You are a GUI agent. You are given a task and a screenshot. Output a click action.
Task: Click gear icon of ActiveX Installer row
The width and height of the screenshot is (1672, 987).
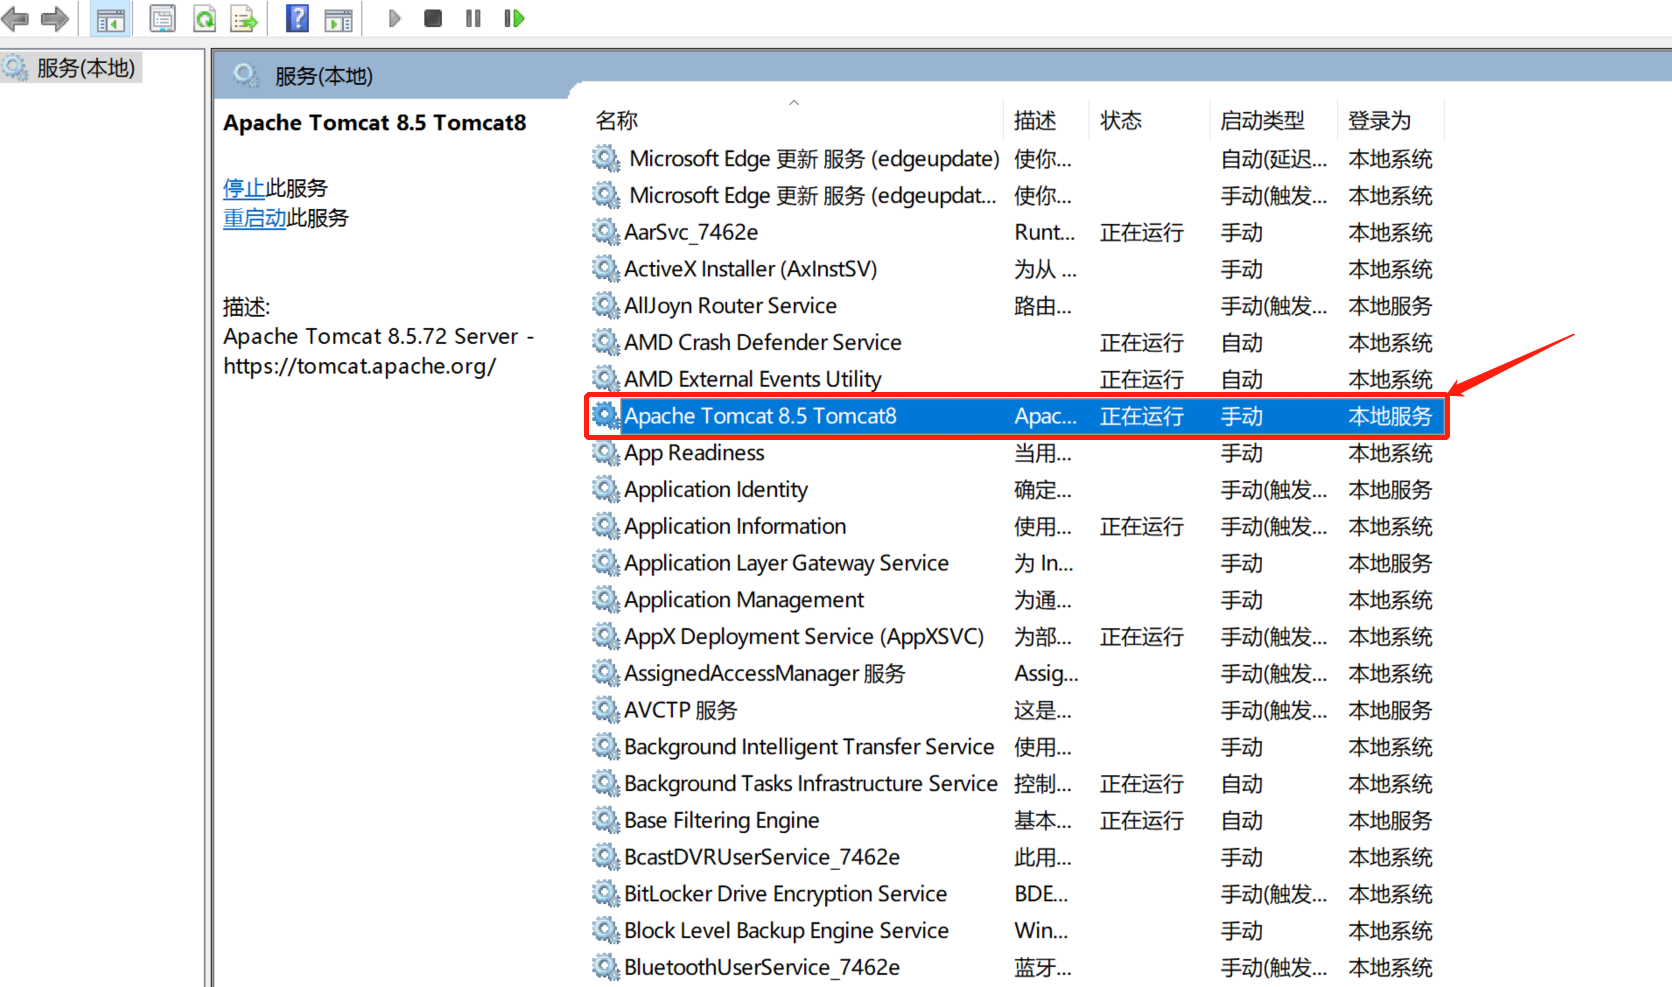coord(606,268)
